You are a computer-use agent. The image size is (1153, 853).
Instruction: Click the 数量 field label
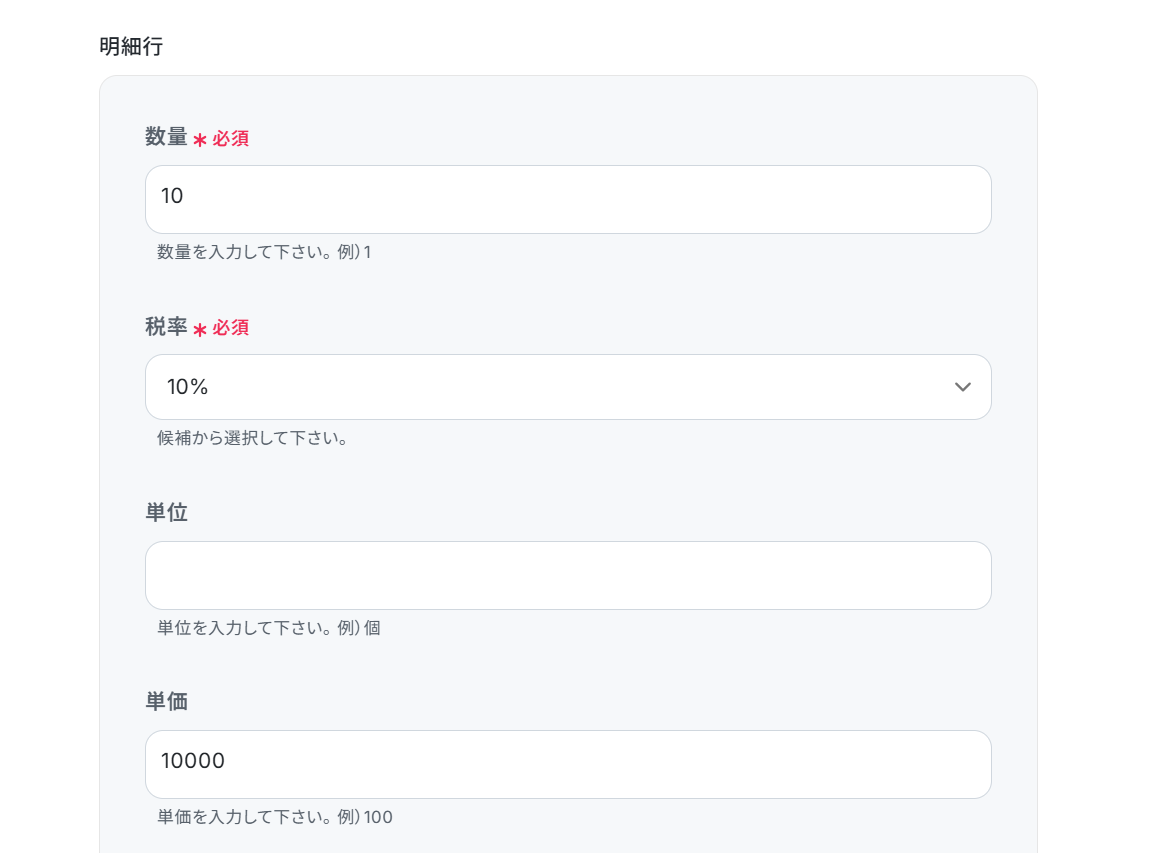[166, 138]
